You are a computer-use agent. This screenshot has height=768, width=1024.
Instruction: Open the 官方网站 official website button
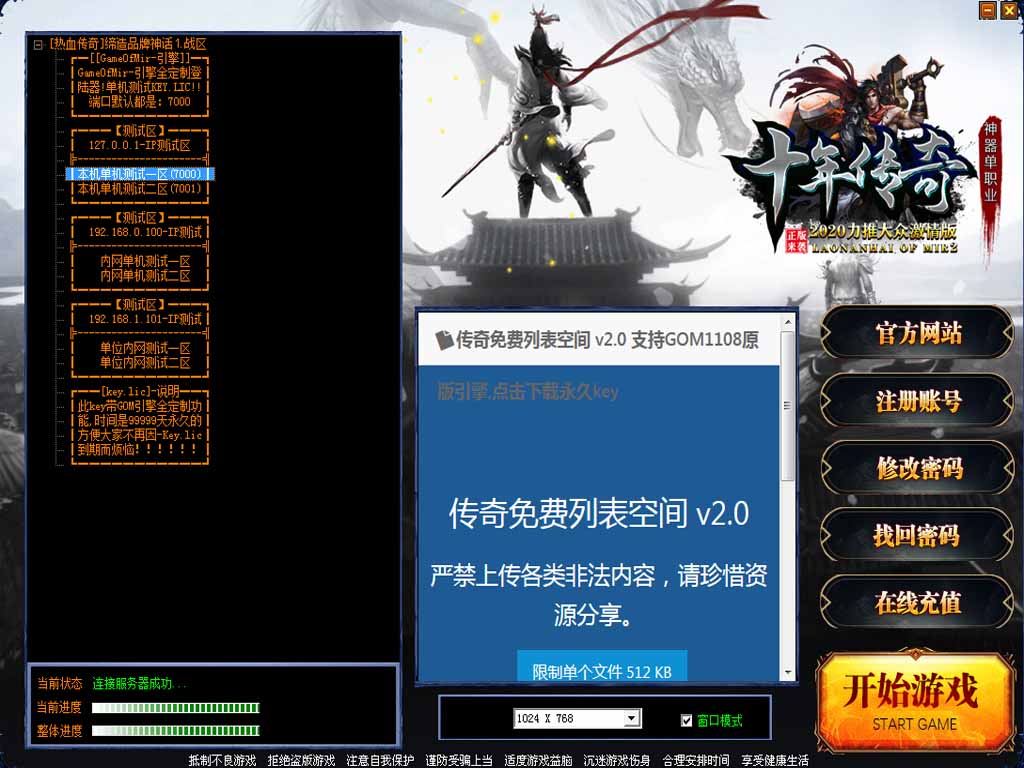point(918,333)
